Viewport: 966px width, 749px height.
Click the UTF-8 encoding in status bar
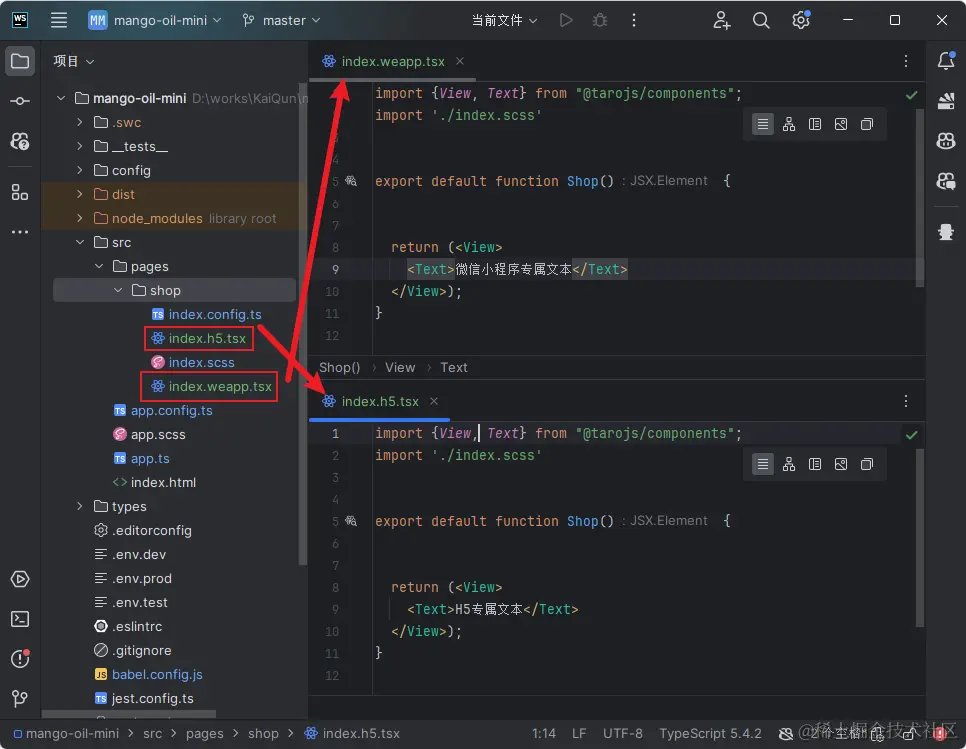[623, 733]
